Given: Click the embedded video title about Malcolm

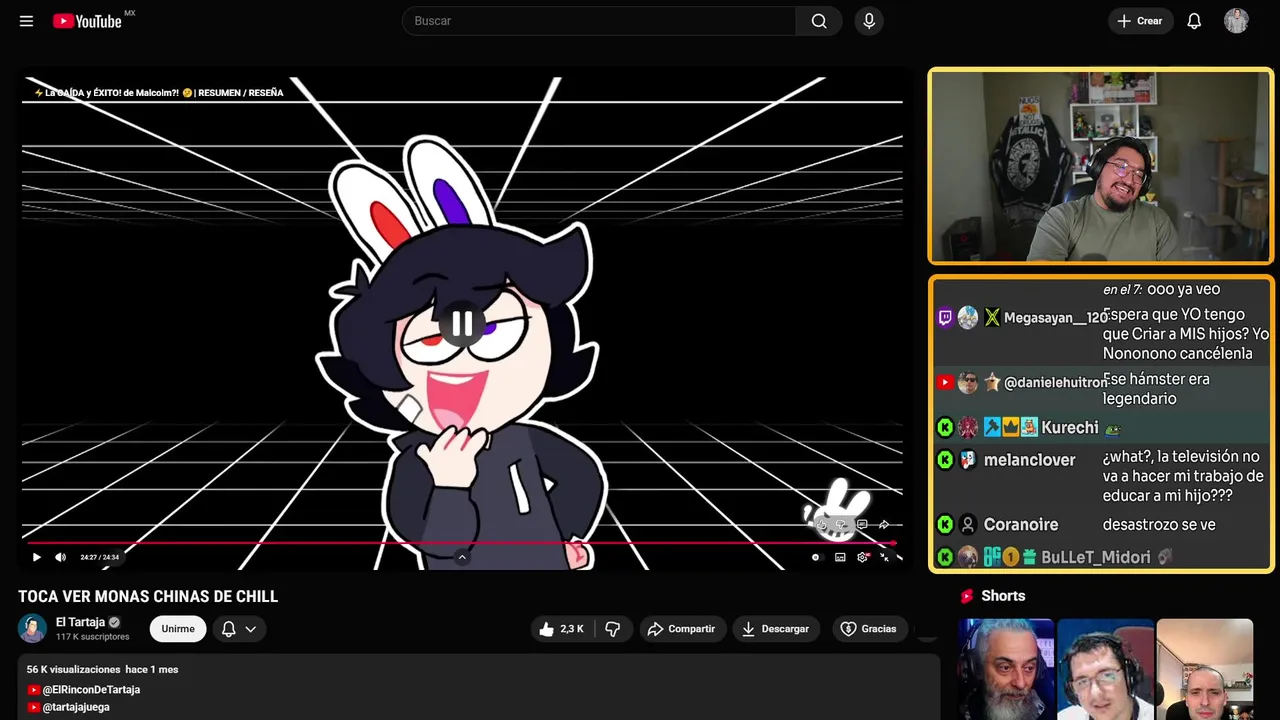Looking at the screenshot, I should click(x=159, y=93).
